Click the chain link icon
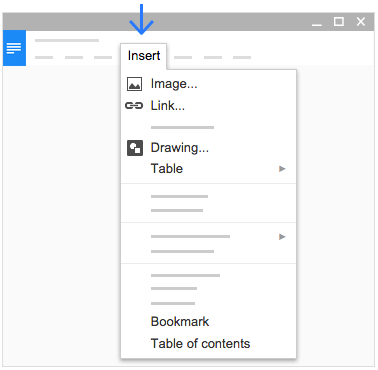 coord(134,106)
